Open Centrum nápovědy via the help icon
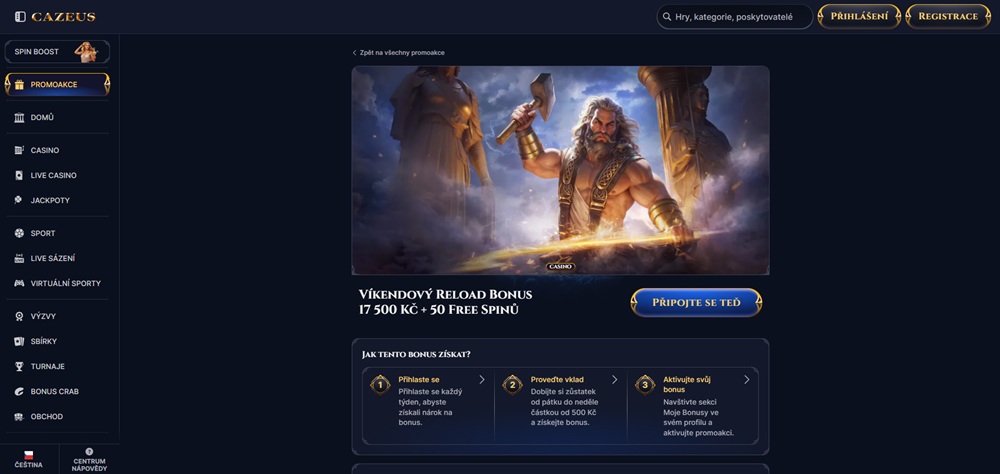The image size is (1000, 474). point(89,452)
